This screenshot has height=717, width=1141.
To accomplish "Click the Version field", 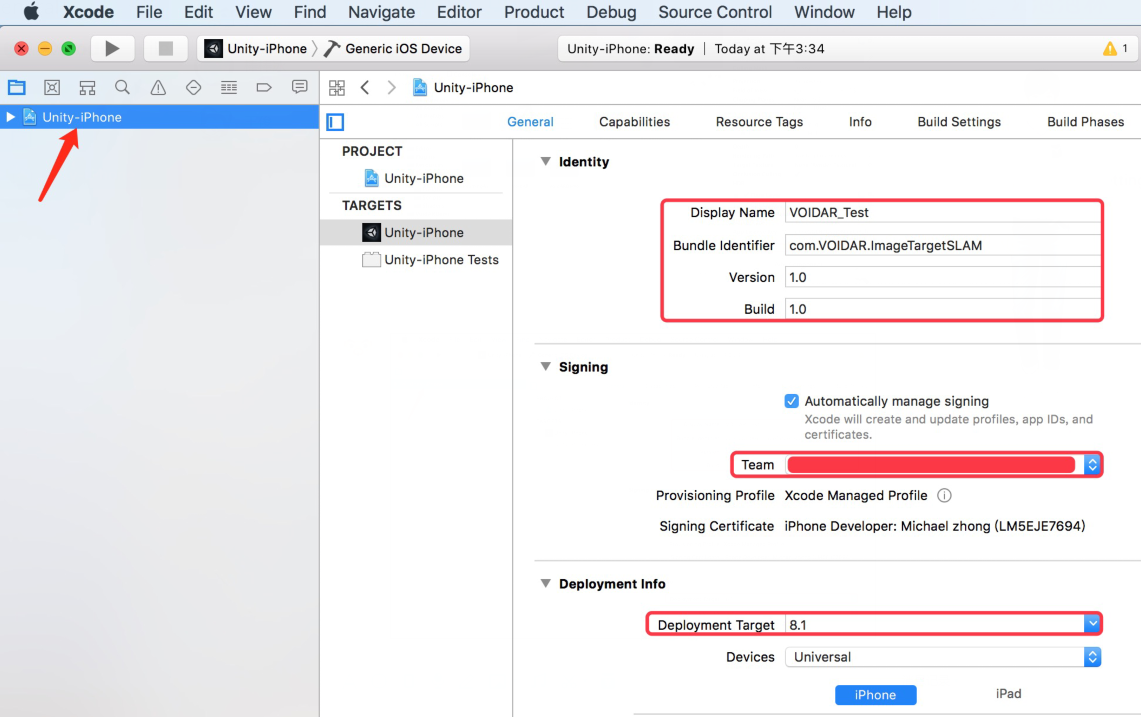I will click(943, 277).
